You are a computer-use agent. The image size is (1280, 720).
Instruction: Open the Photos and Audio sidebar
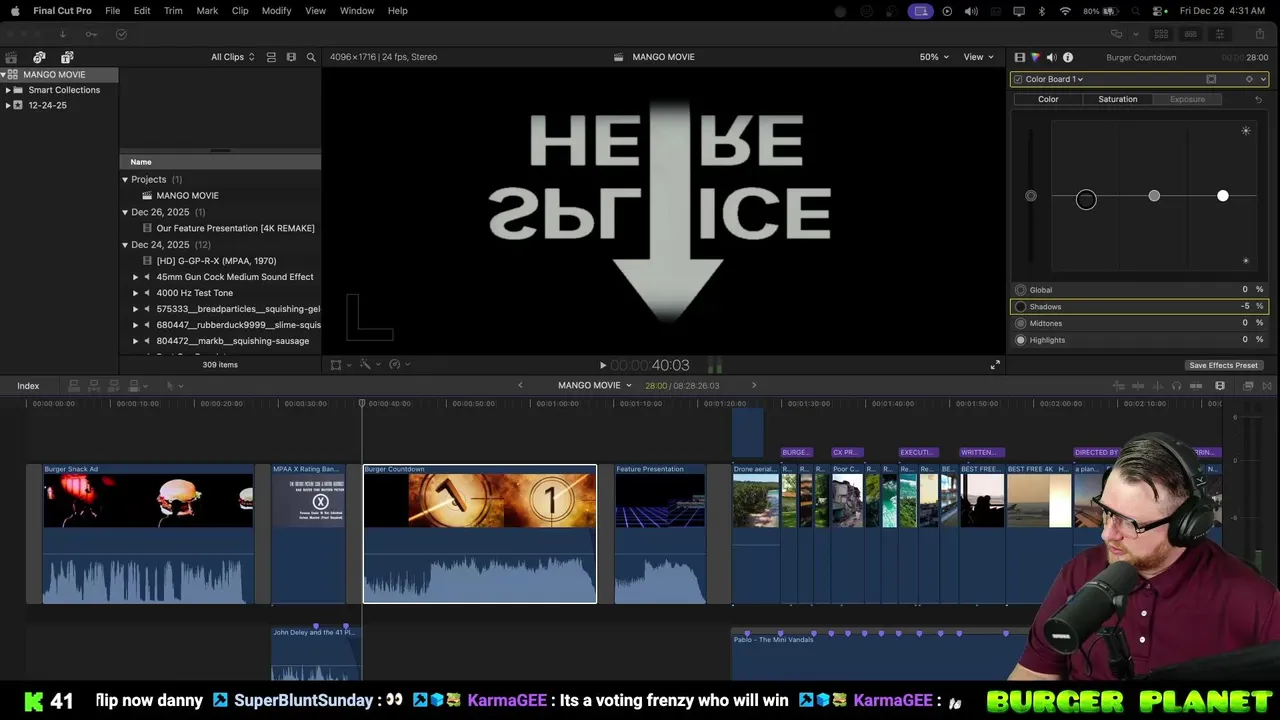pyautogui.click(x=39, y=57)
